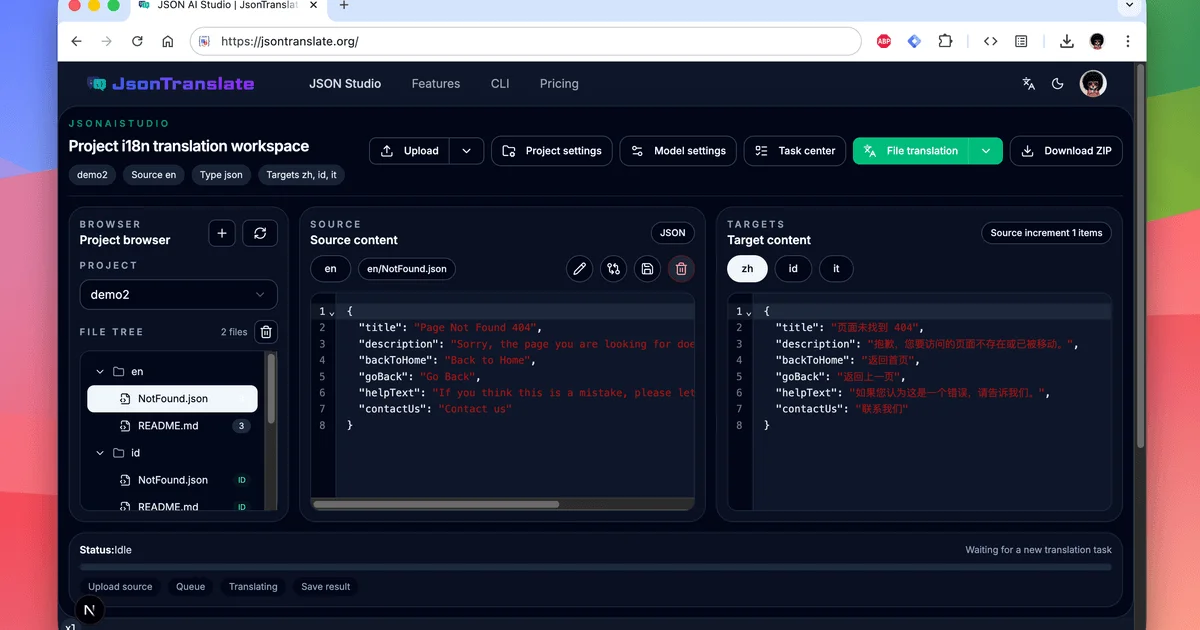Image resolution: width=1200 pixels, height=630 pixels.
Task: Click the source editor horizontal scrollbar
Action: tap(436, 504)
